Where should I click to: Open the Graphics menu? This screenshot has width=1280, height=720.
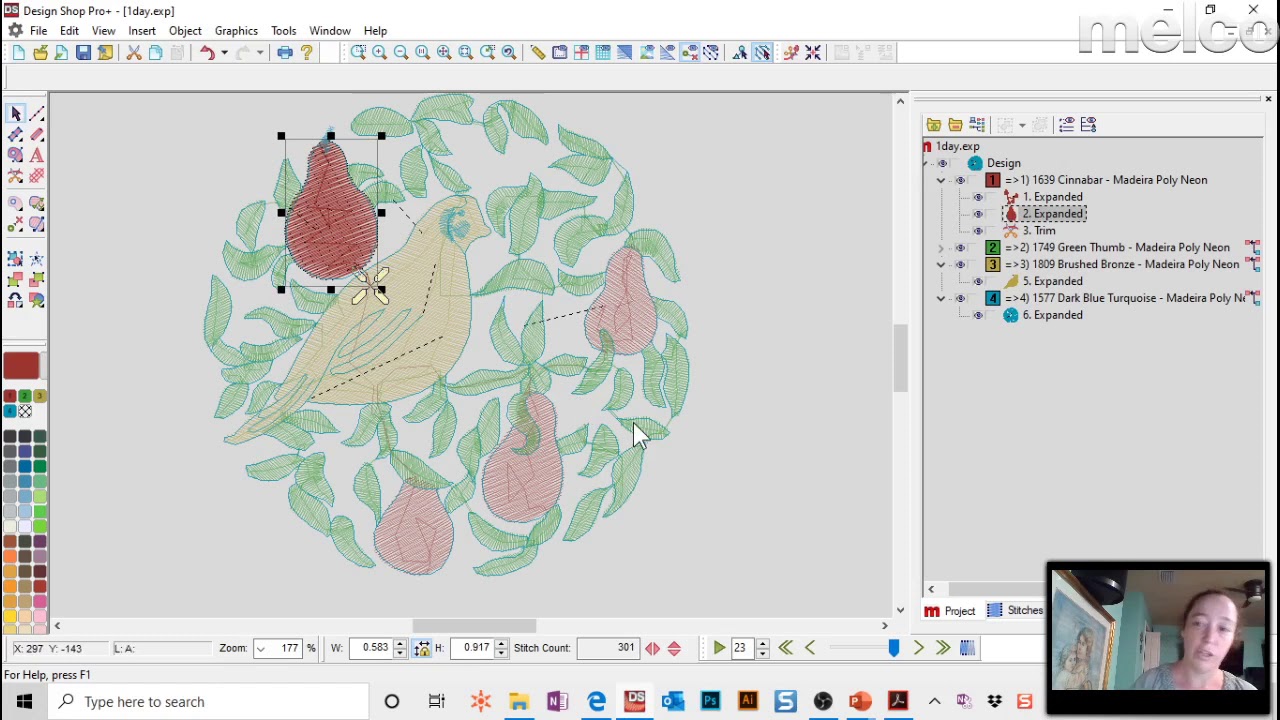click(x=236, y=31)
